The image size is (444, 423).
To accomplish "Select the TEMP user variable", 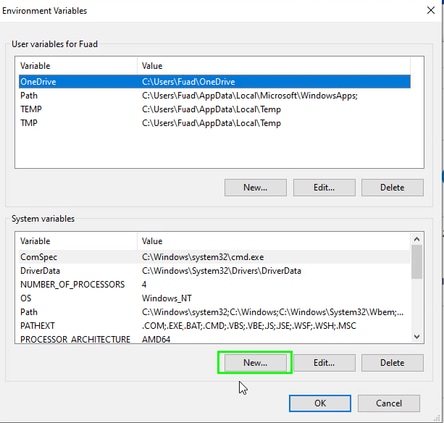I will pyautogui.click(x=215, y=109).
